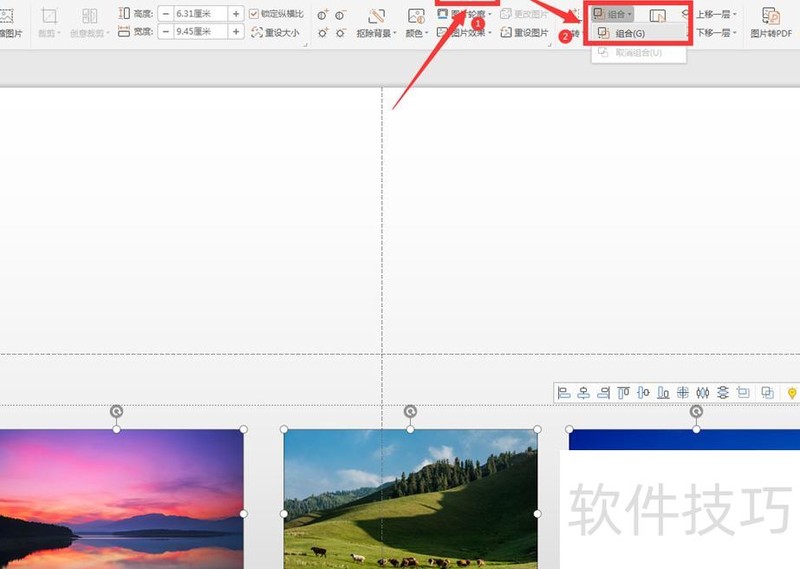
Task: Decrease width with the minus stepper
Action: 165,32
